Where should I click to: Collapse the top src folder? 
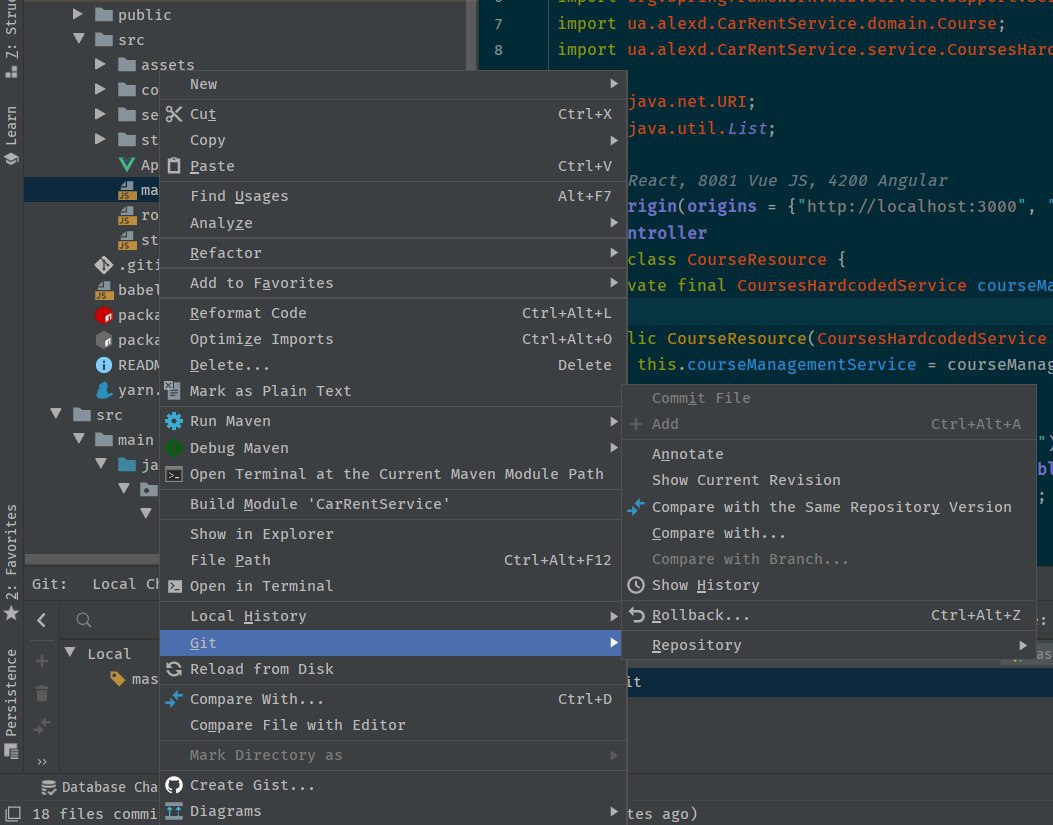coord(79,40)
